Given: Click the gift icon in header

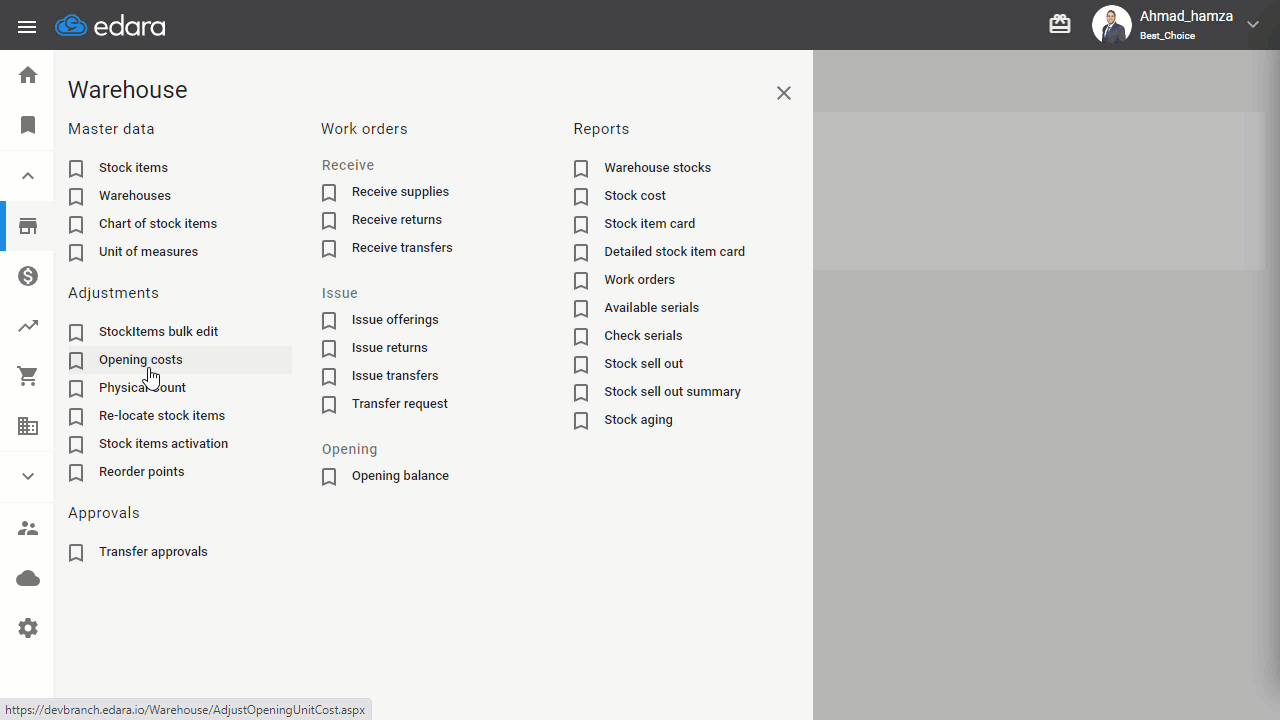Looking at the screenshot, I should (1060, 24).
